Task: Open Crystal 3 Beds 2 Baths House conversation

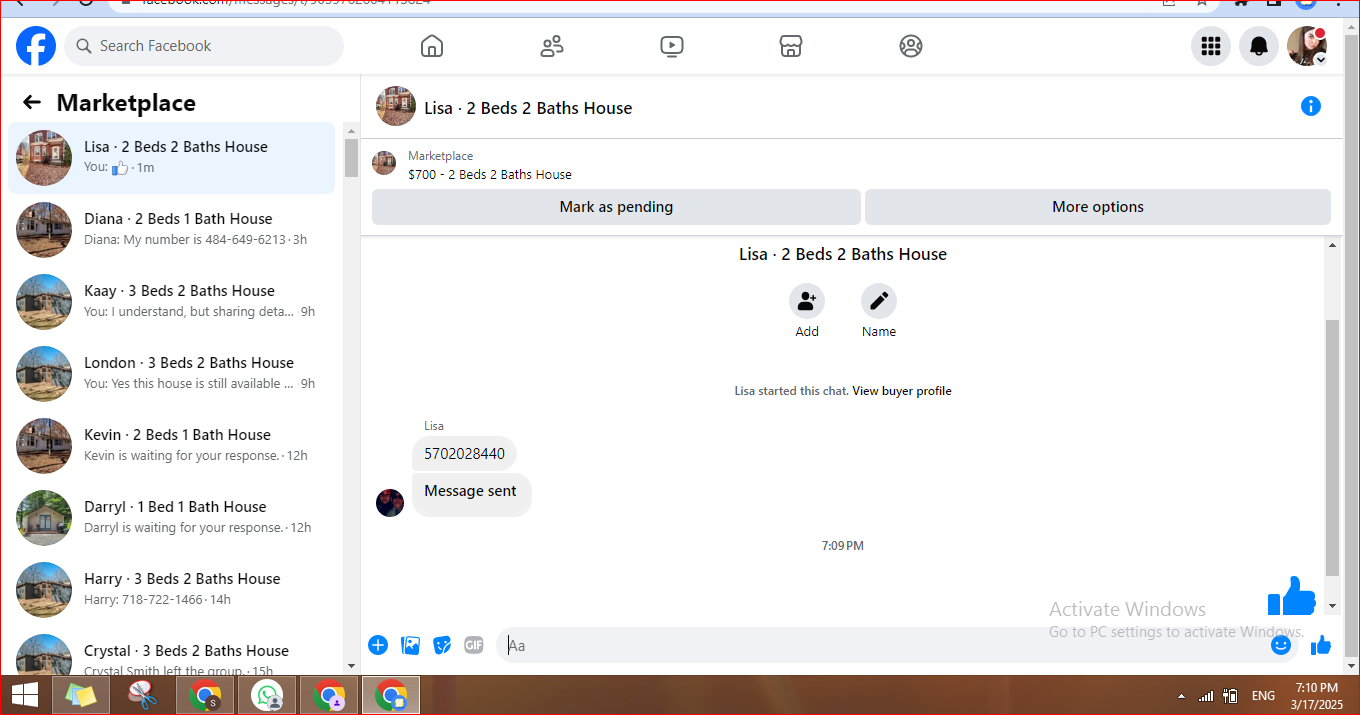Action: [x=172, y=652]
